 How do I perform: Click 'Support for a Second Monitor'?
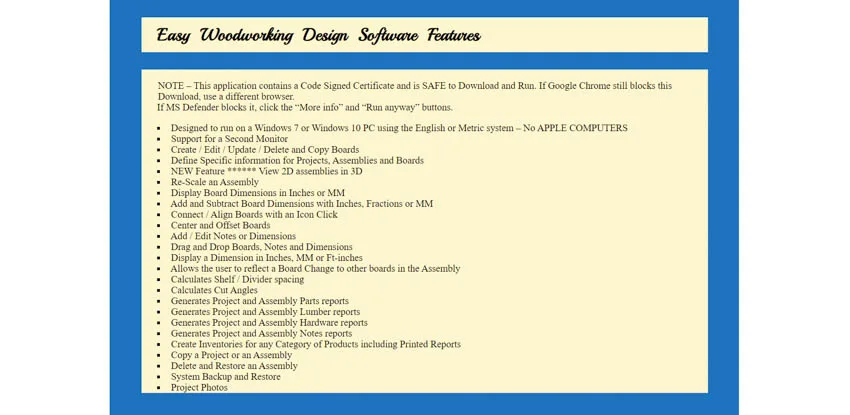[229, 139]
